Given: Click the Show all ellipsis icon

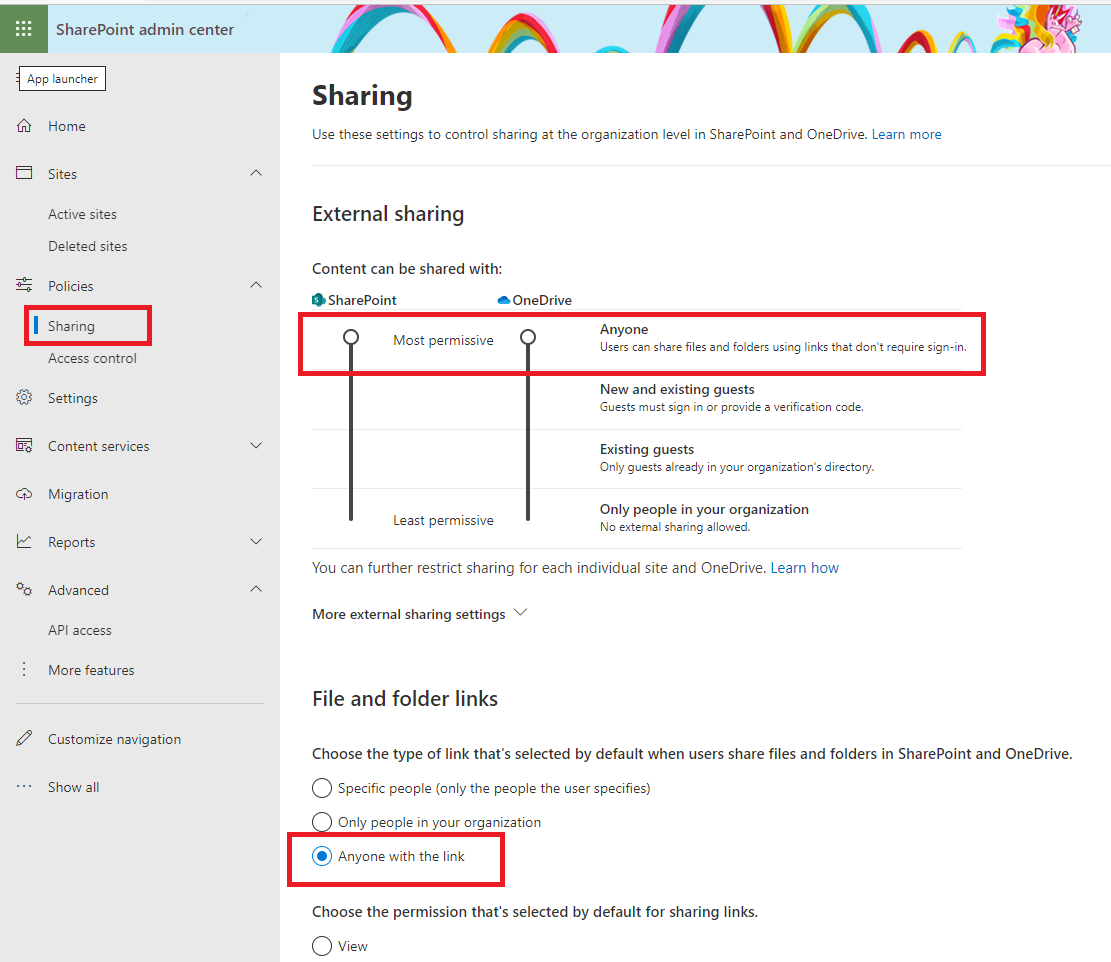Looking at the screenshot, I should [24, 786].
